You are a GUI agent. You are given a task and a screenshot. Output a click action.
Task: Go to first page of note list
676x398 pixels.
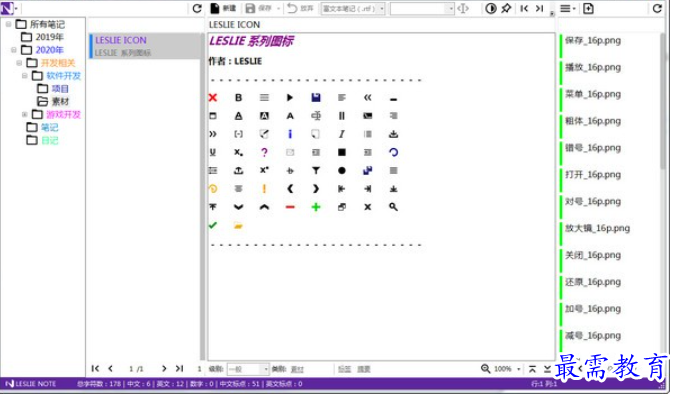tap(95, 369)
